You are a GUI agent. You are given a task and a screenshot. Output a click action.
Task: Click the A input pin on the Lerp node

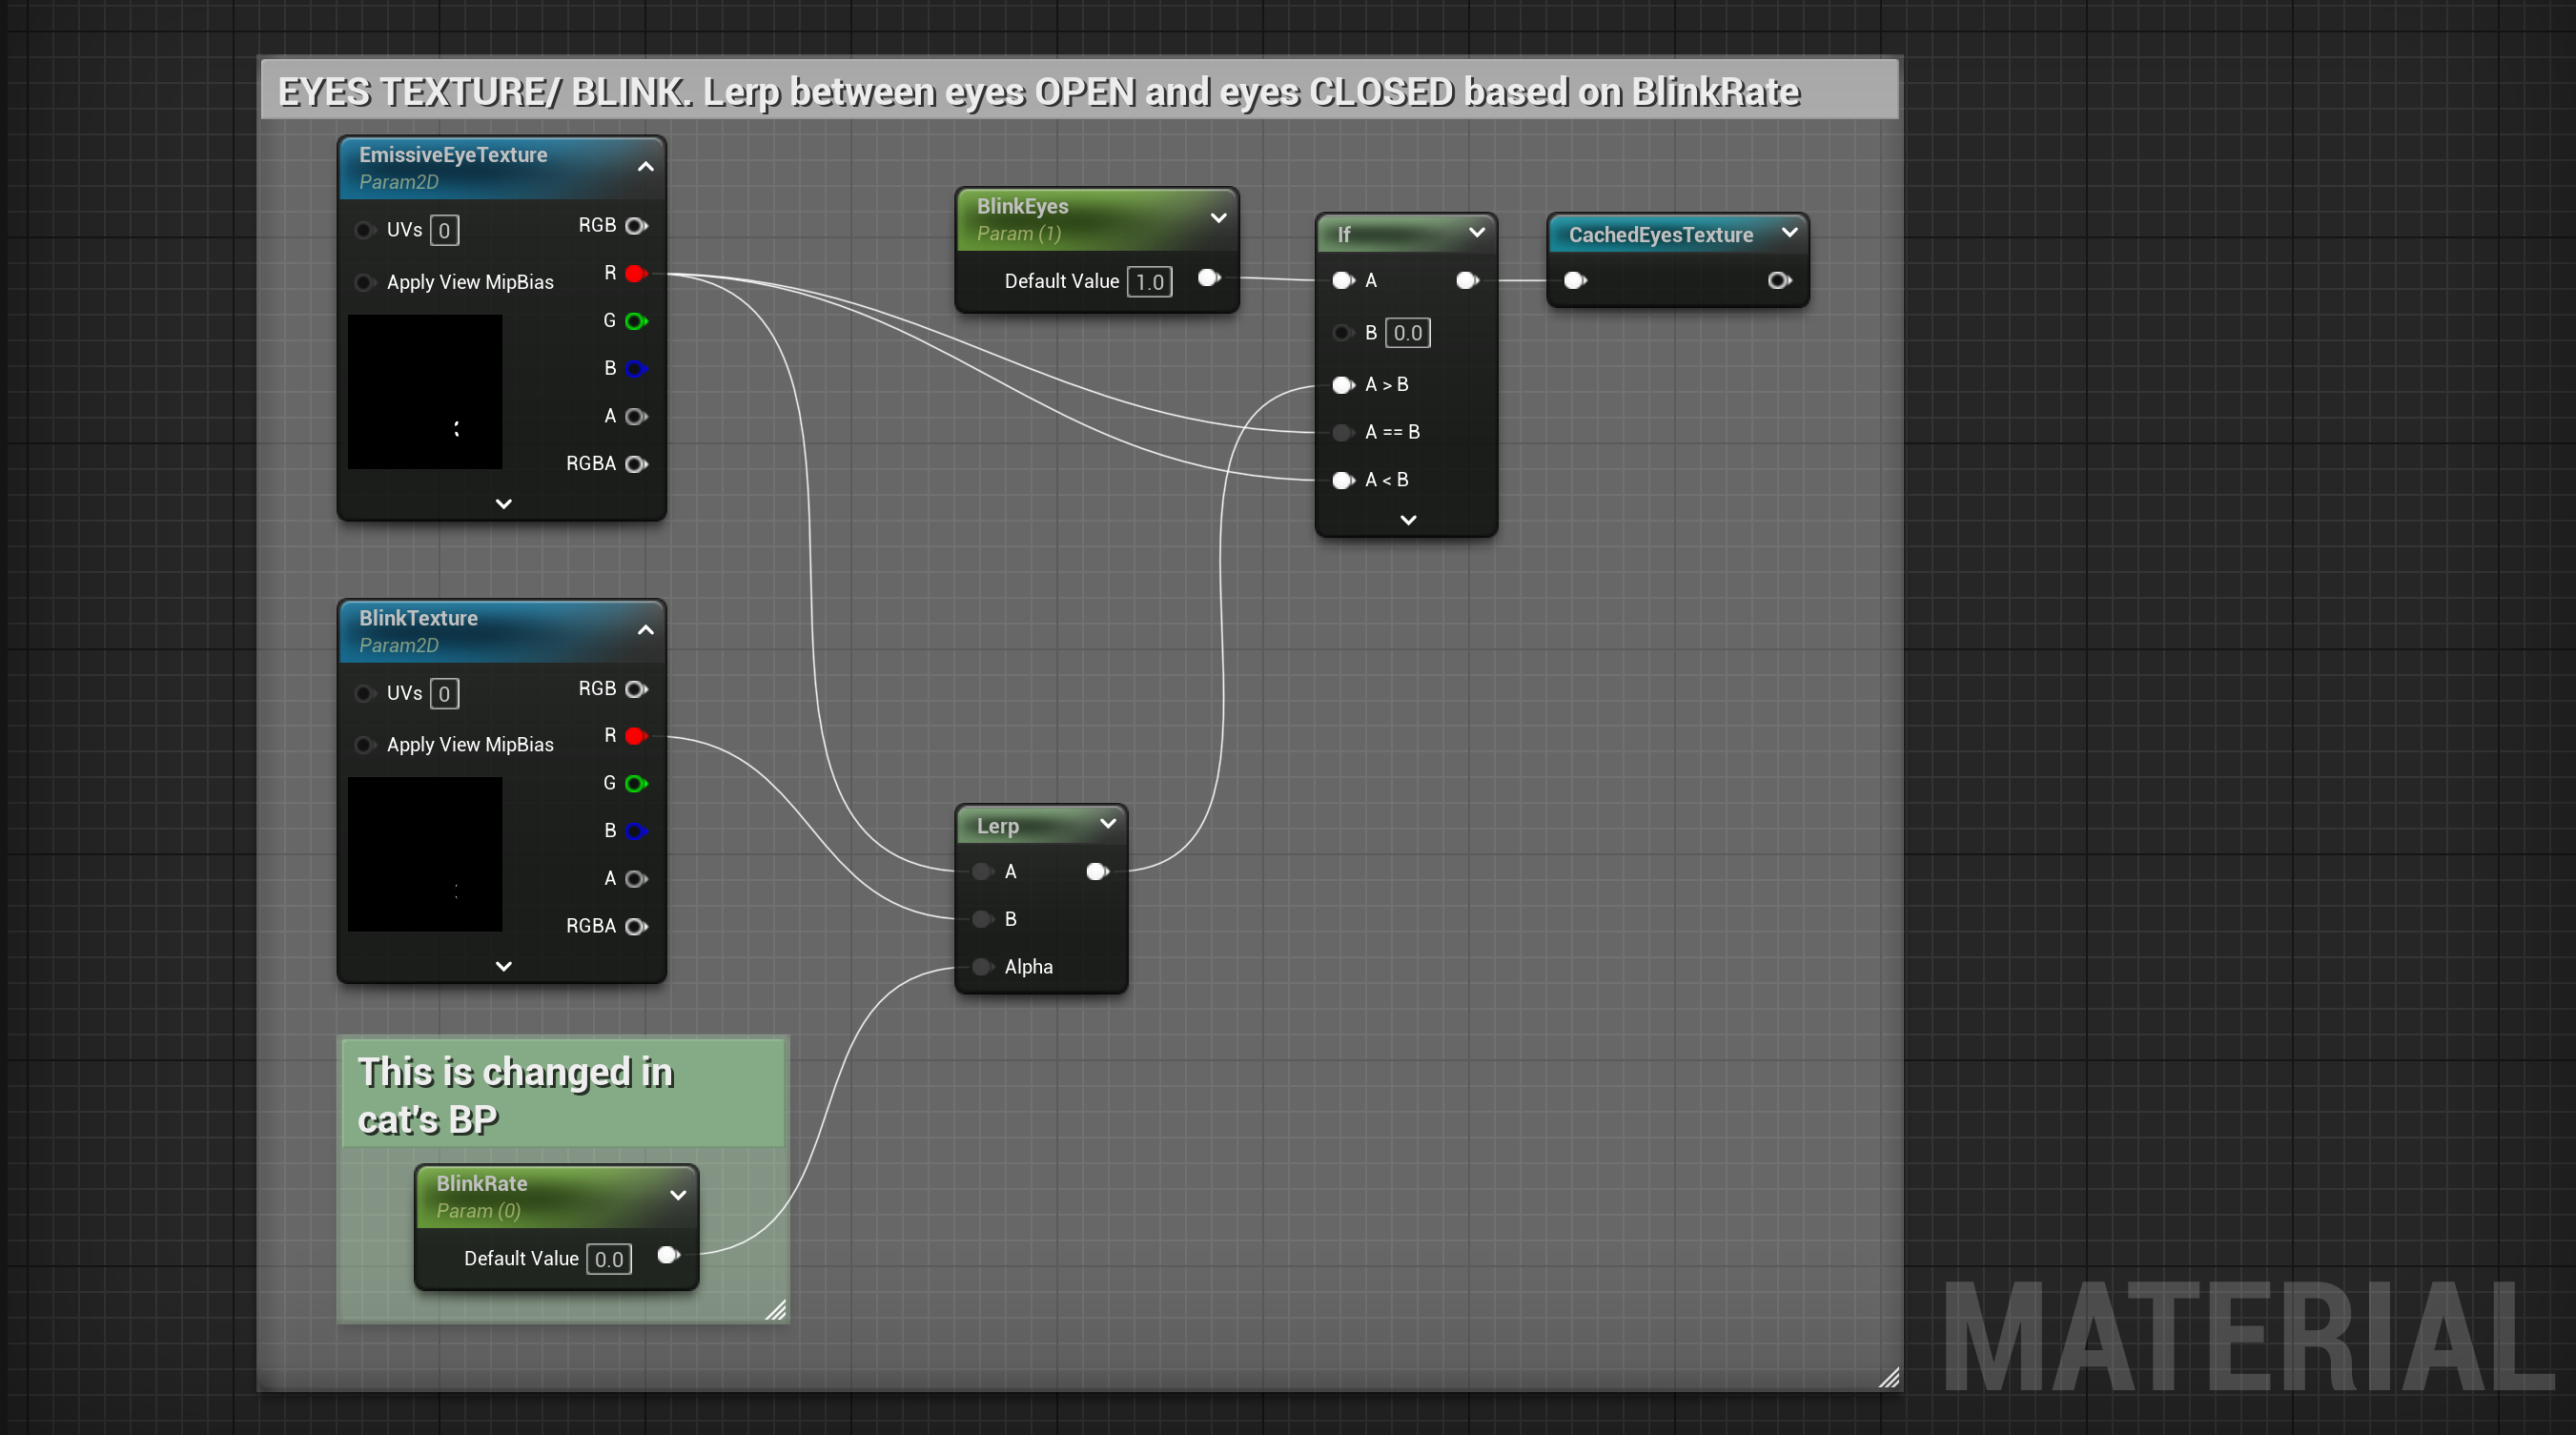click(x=983, y=872)
